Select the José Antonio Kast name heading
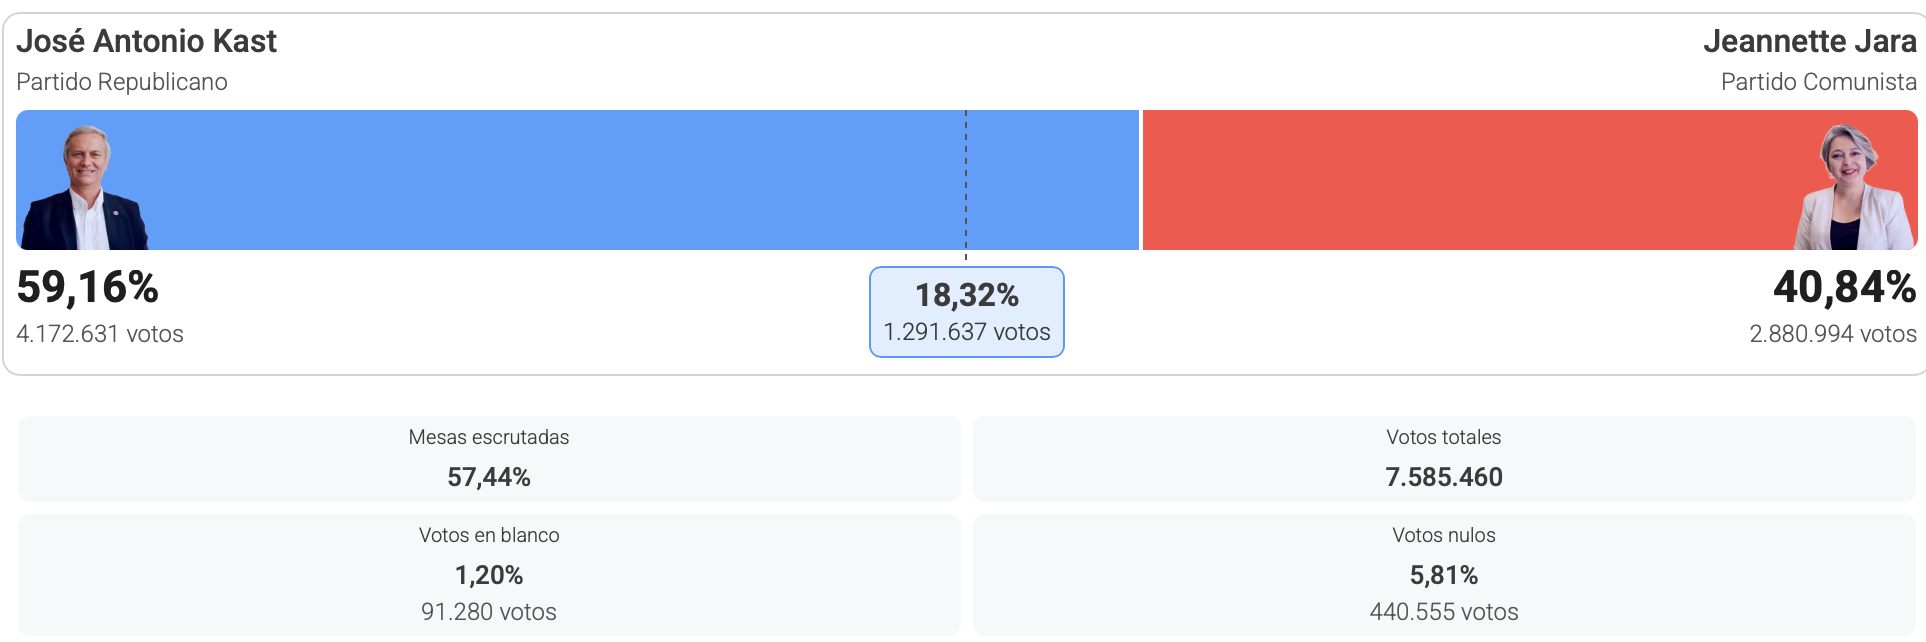The width and height of the screenshot is (1926, 642). [146, 41]
